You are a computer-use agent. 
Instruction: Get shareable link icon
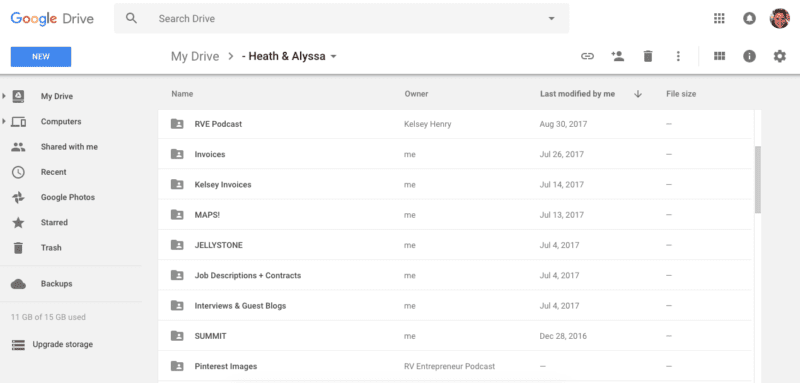(x=587, y=56)
